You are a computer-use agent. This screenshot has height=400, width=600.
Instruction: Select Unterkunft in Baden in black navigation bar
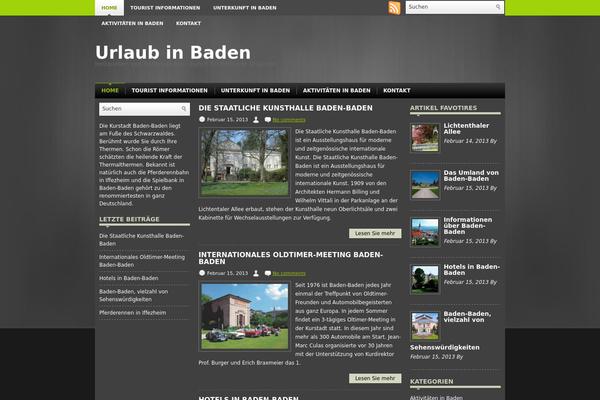(x=255, y=91)
